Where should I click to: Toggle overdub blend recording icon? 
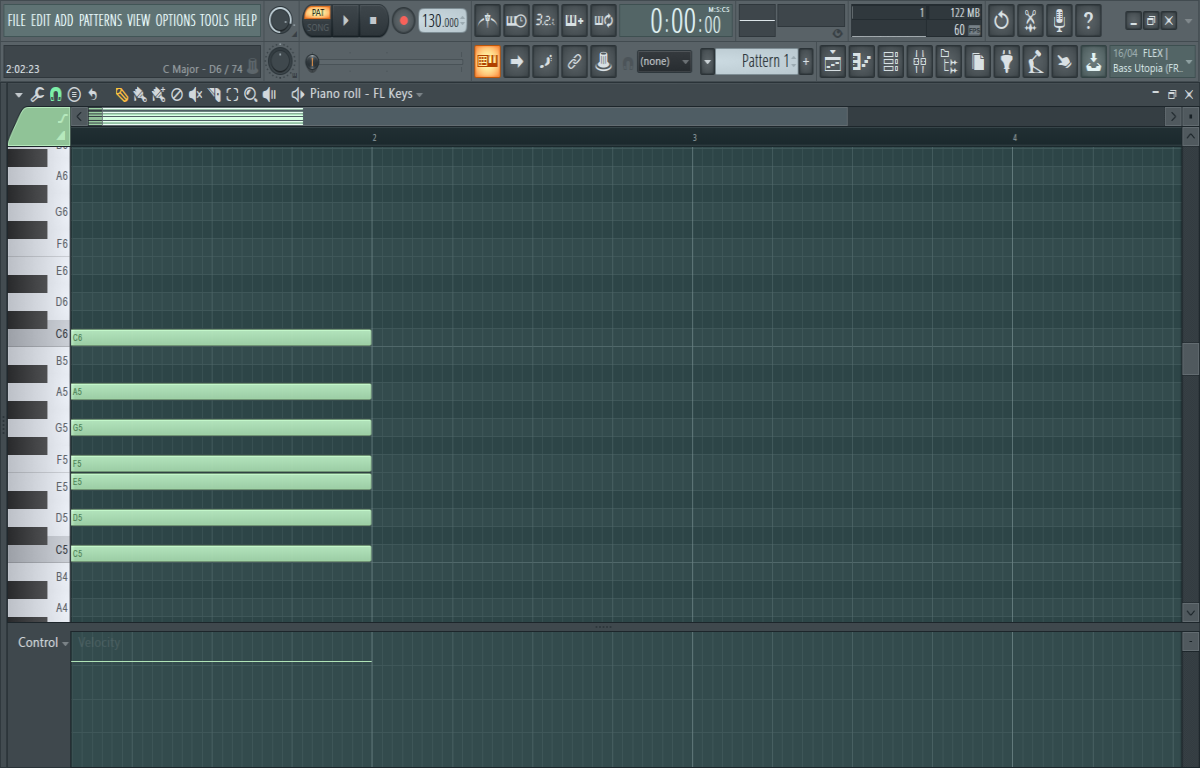coord(574,20)
